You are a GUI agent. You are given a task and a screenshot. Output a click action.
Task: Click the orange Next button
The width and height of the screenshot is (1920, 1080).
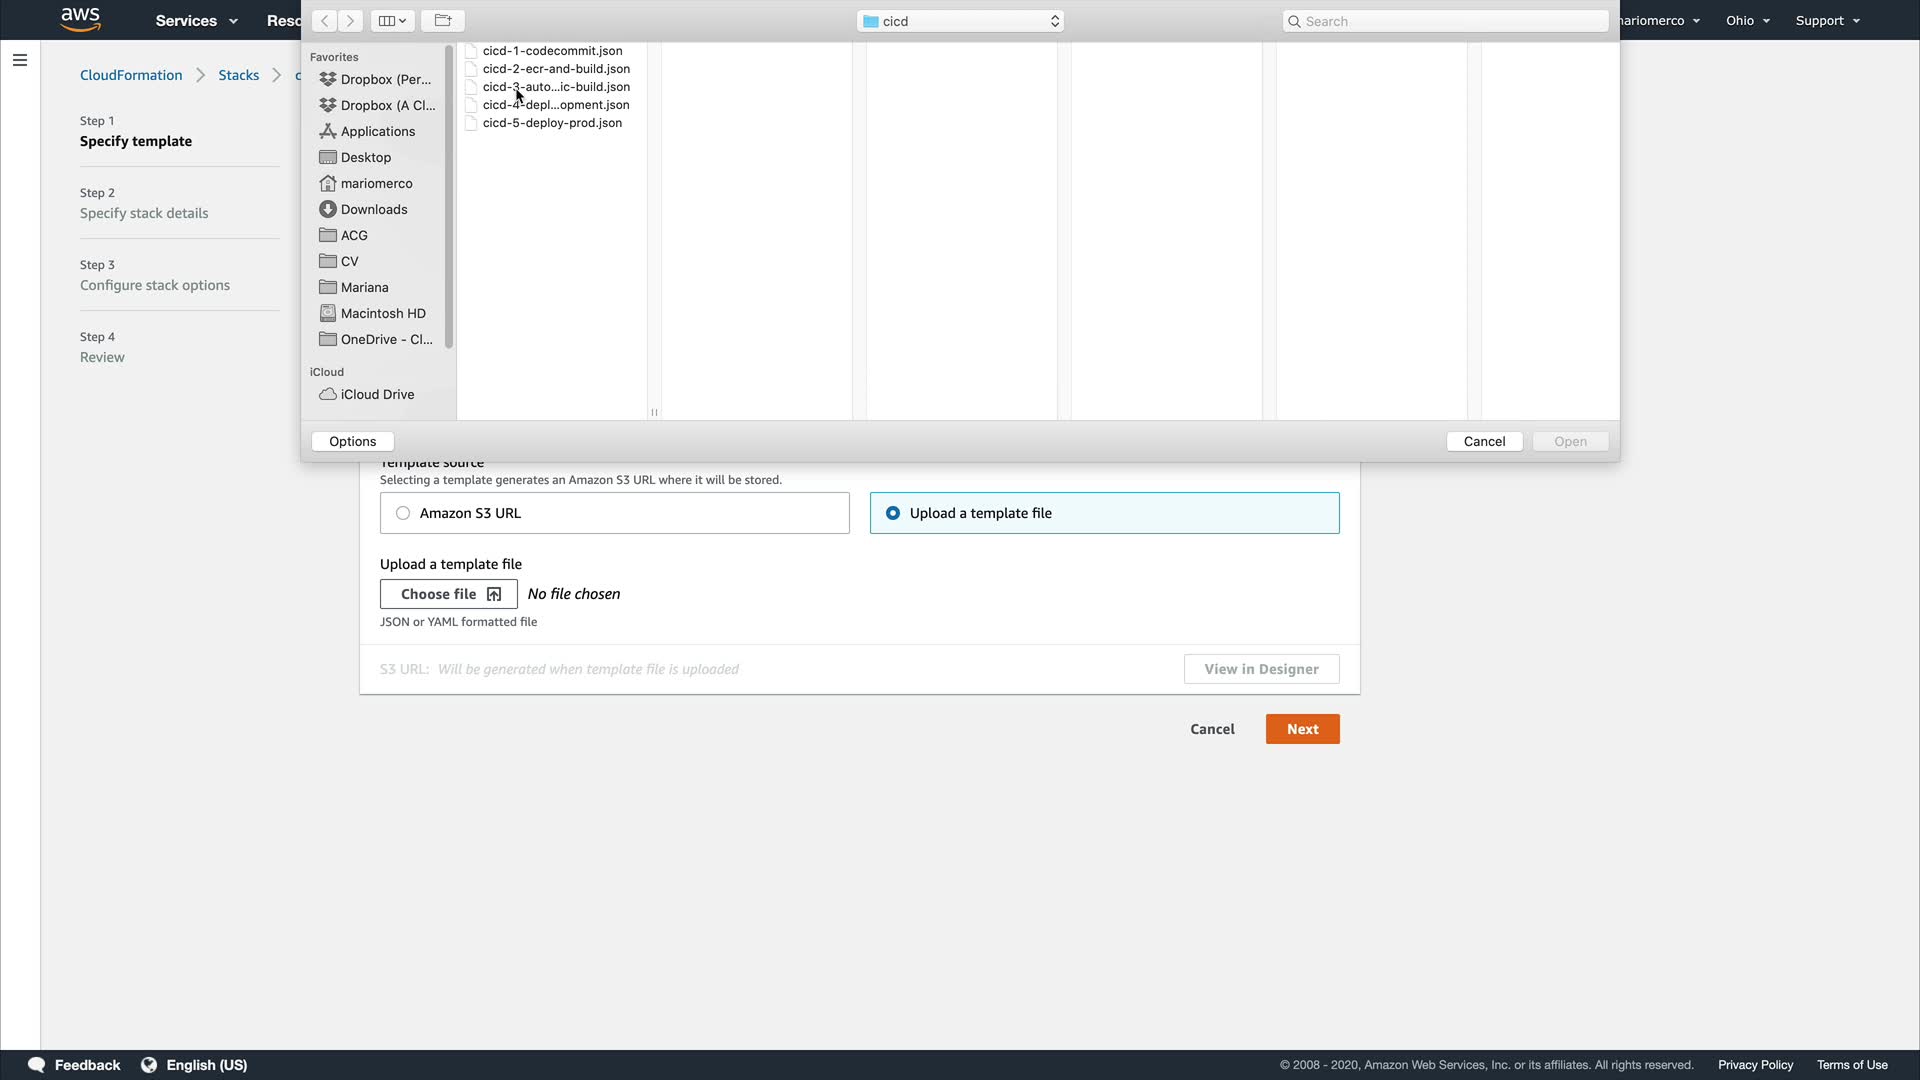coord(1302,729)
